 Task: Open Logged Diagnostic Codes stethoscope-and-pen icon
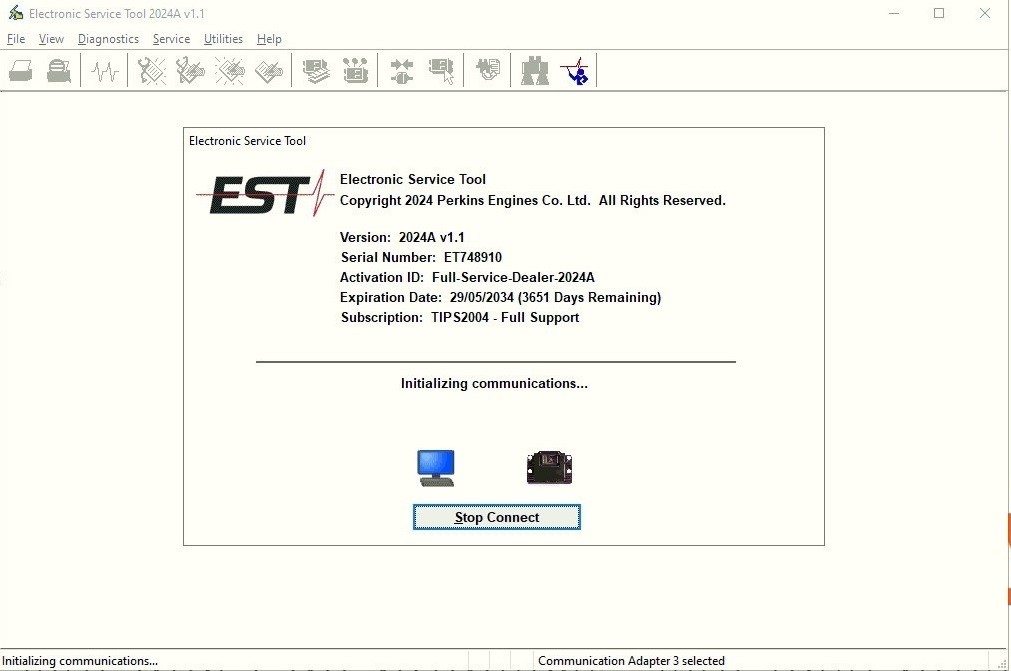[190, 70]
